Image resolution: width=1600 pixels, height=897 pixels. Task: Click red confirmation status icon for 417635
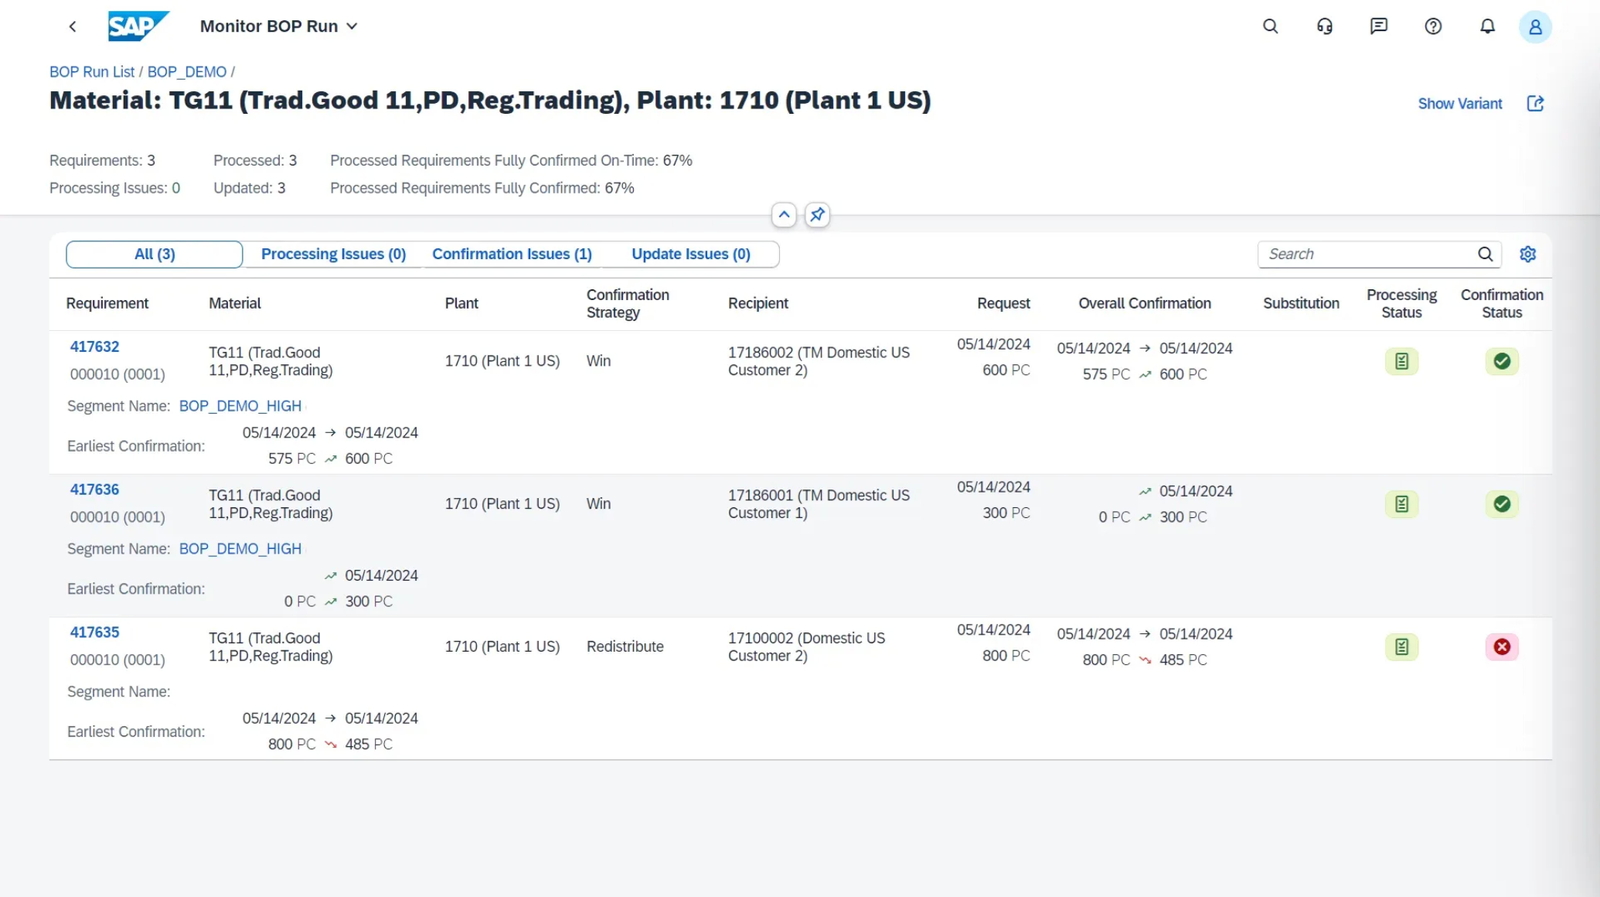[1501, 647]
